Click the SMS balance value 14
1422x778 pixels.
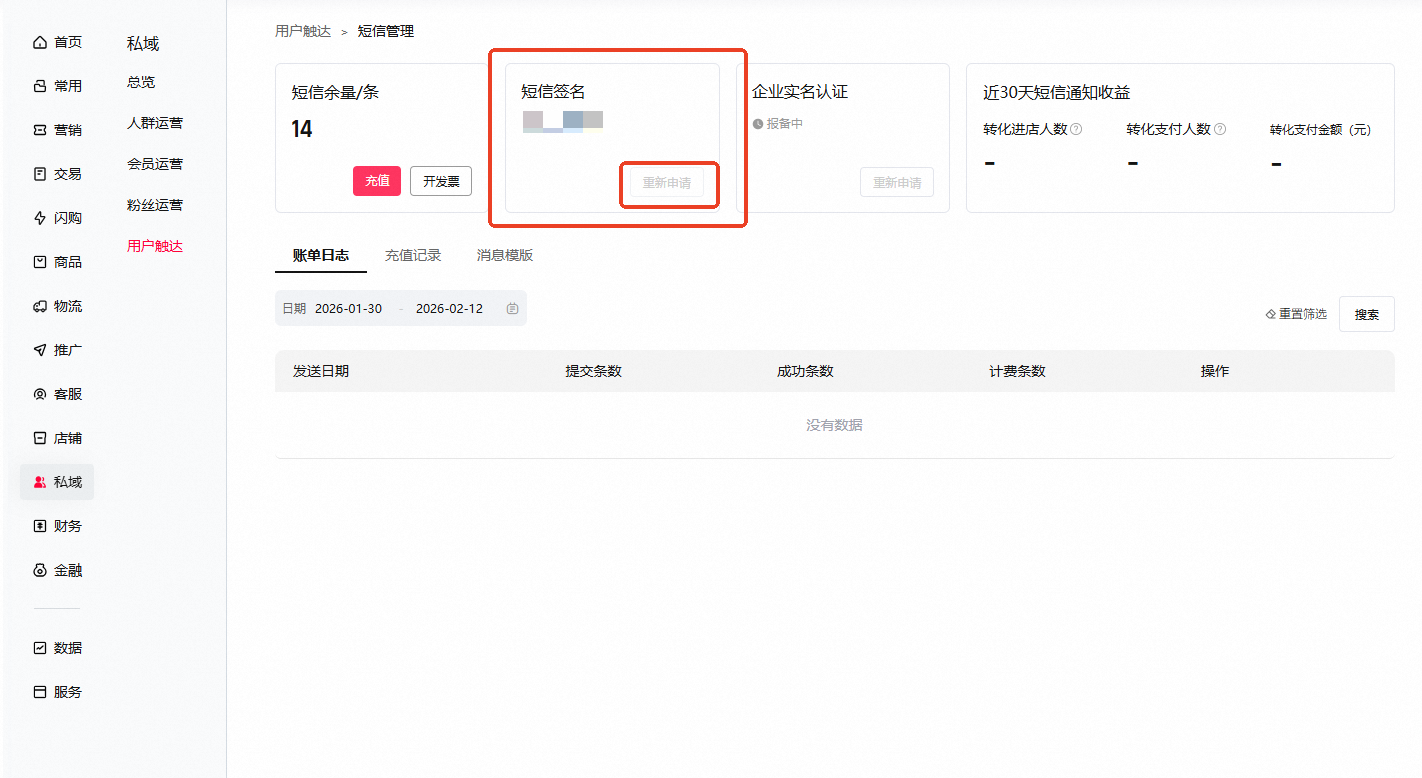click(302, 129)
